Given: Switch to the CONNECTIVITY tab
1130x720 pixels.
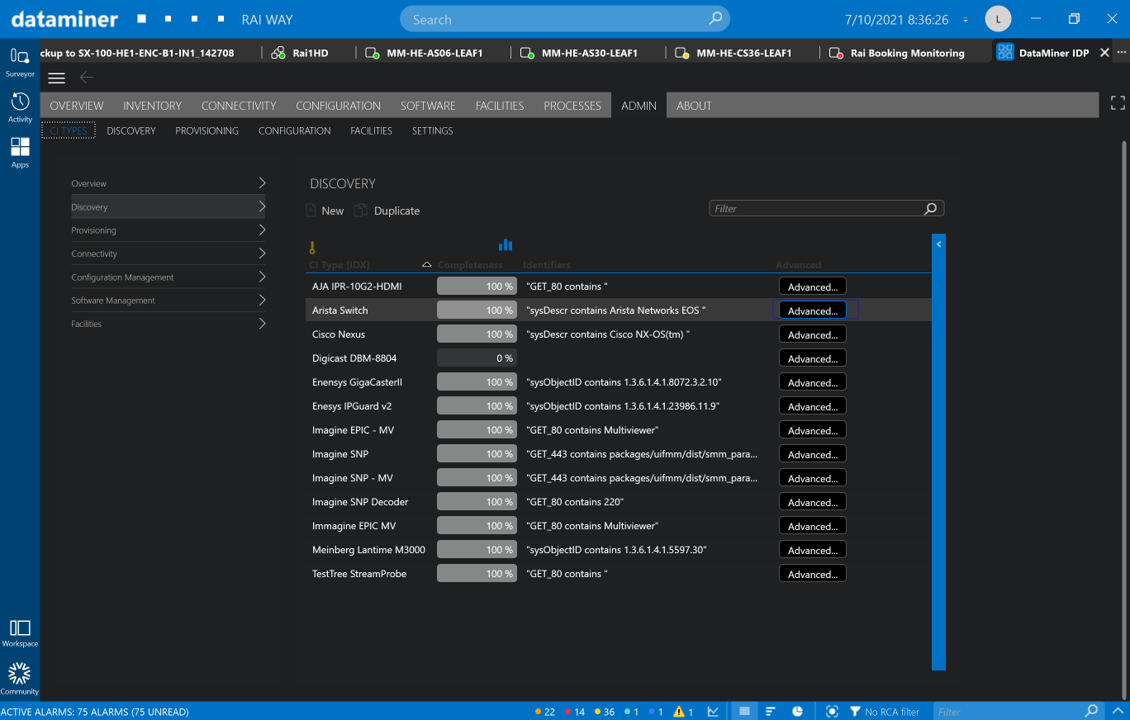Looking at the screenshot, I should tap(239, 105).
